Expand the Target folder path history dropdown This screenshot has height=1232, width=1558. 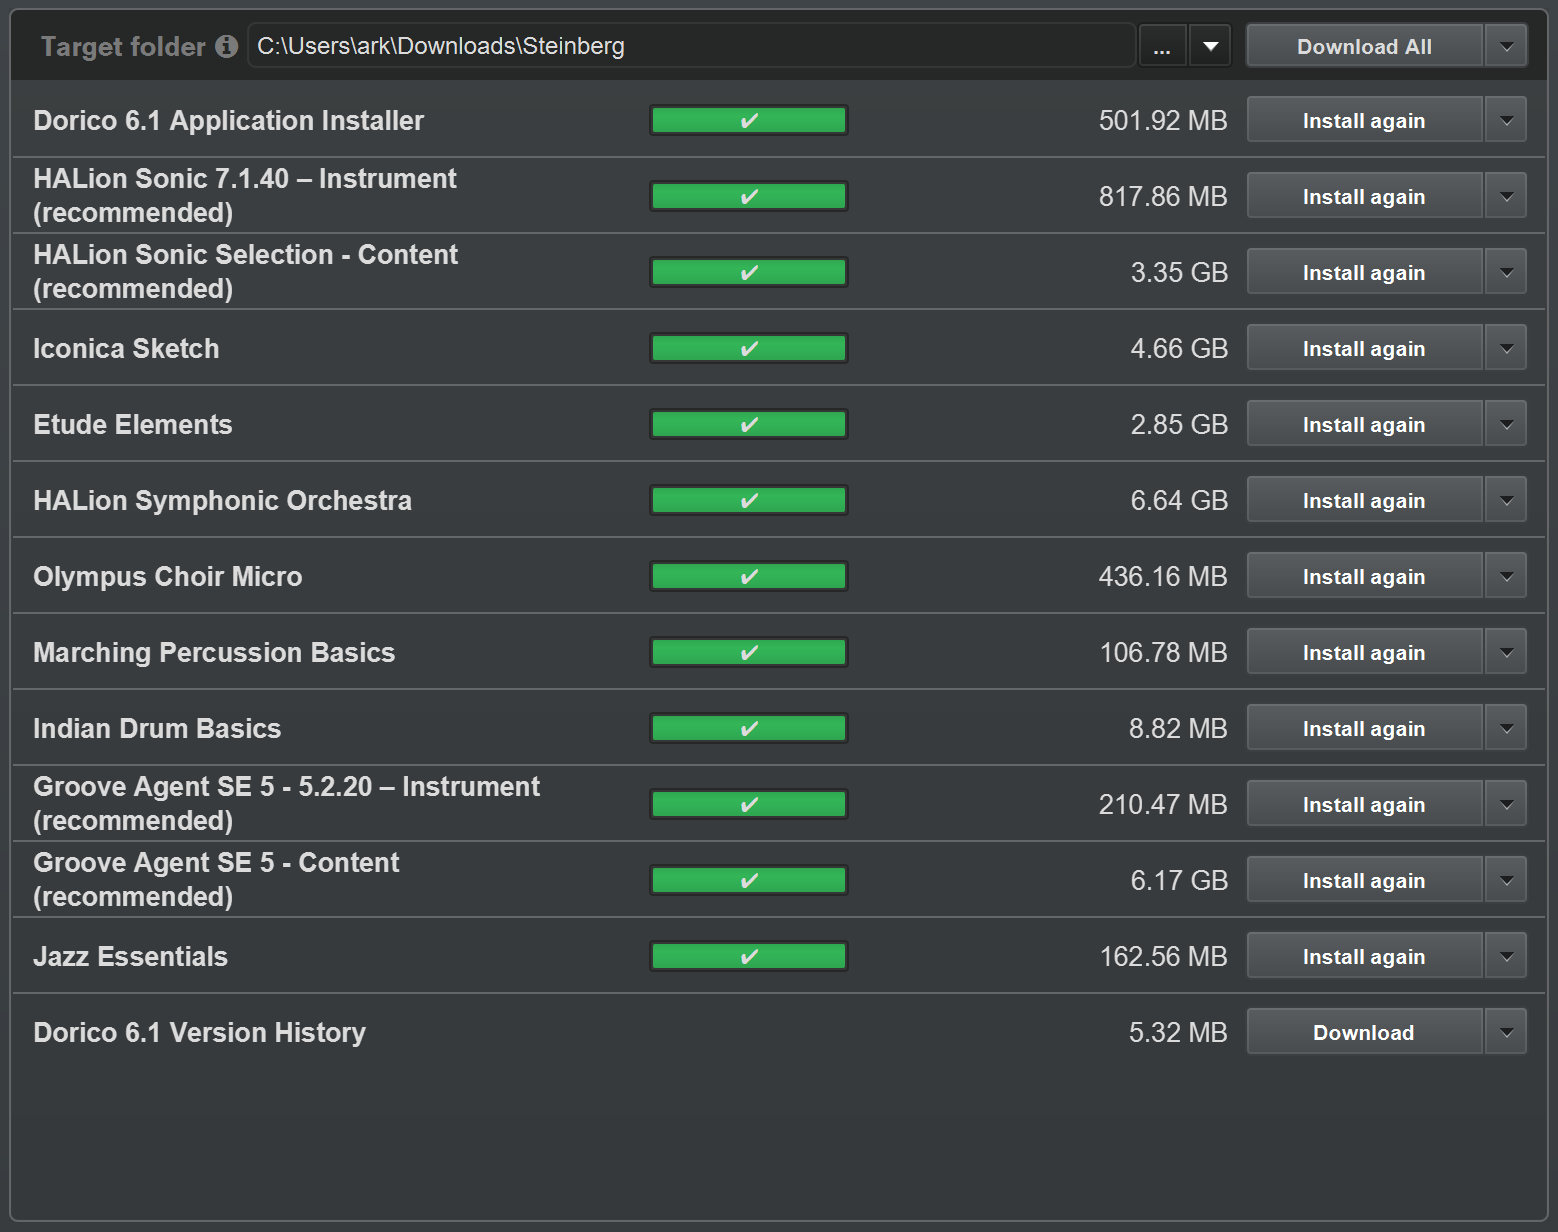coord(1210,46)
